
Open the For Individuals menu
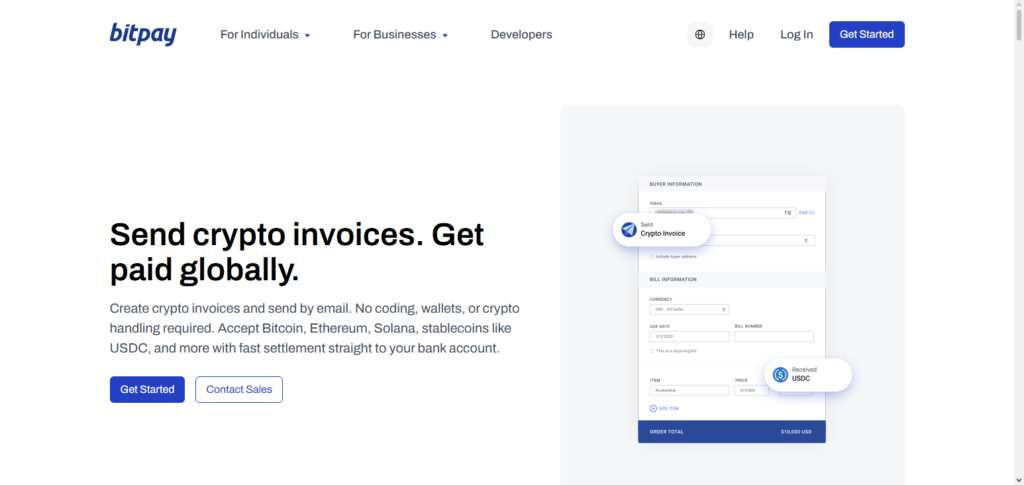[x=265, y=35]
